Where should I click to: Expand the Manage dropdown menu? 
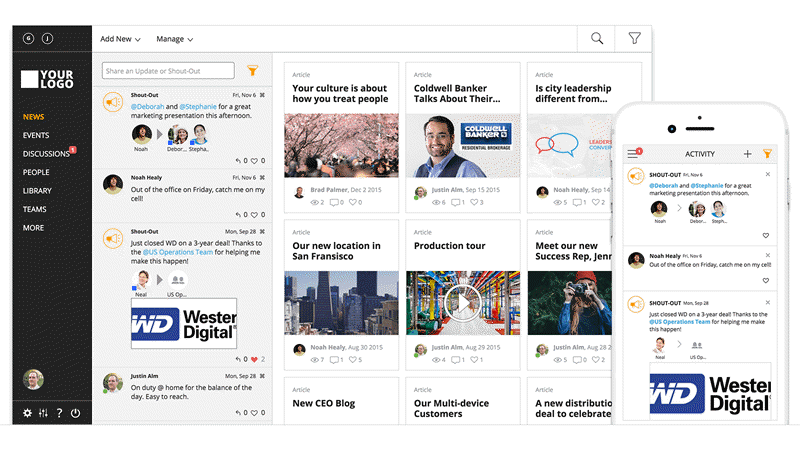[x=174, y=39]
